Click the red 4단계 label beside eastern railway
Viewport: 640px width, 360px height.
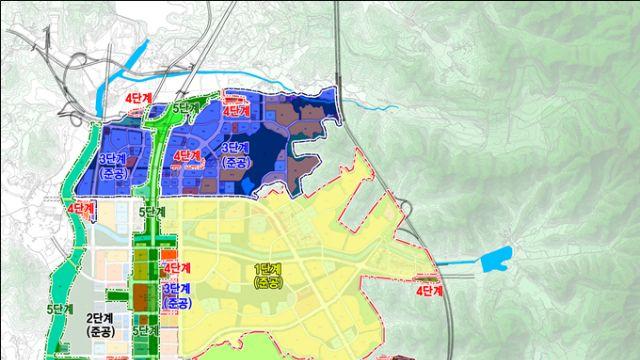pyautogui.click(x=429, y=291)
